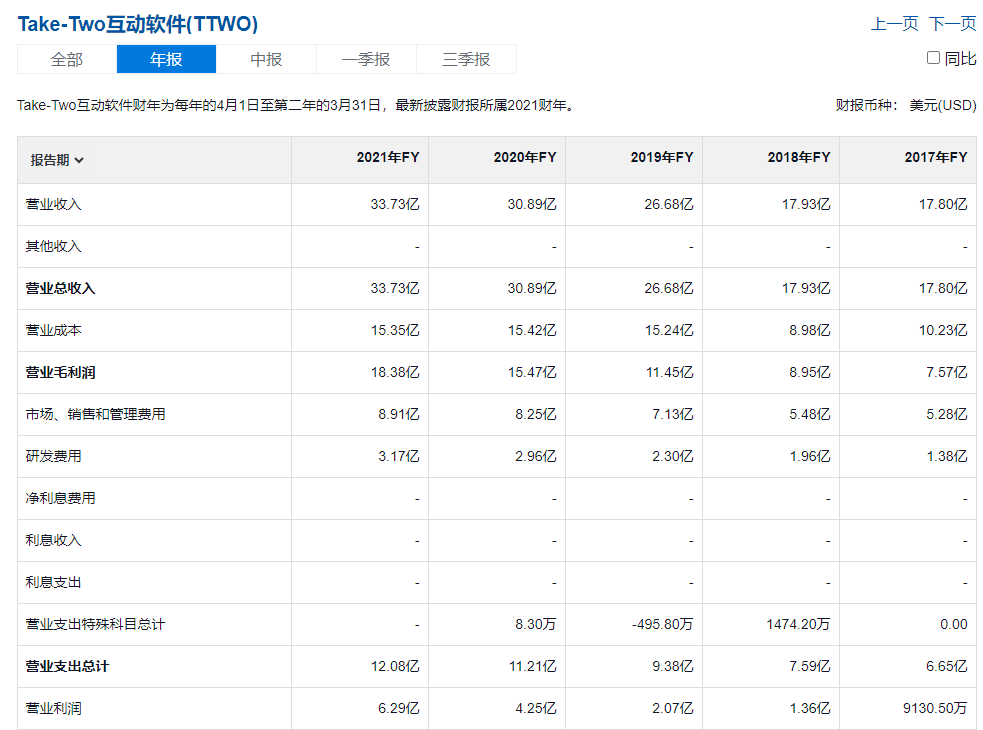The width and height of the screenshot is (983, 730).
Task: Click the 2021年FY column header
Action: (388, 157)
